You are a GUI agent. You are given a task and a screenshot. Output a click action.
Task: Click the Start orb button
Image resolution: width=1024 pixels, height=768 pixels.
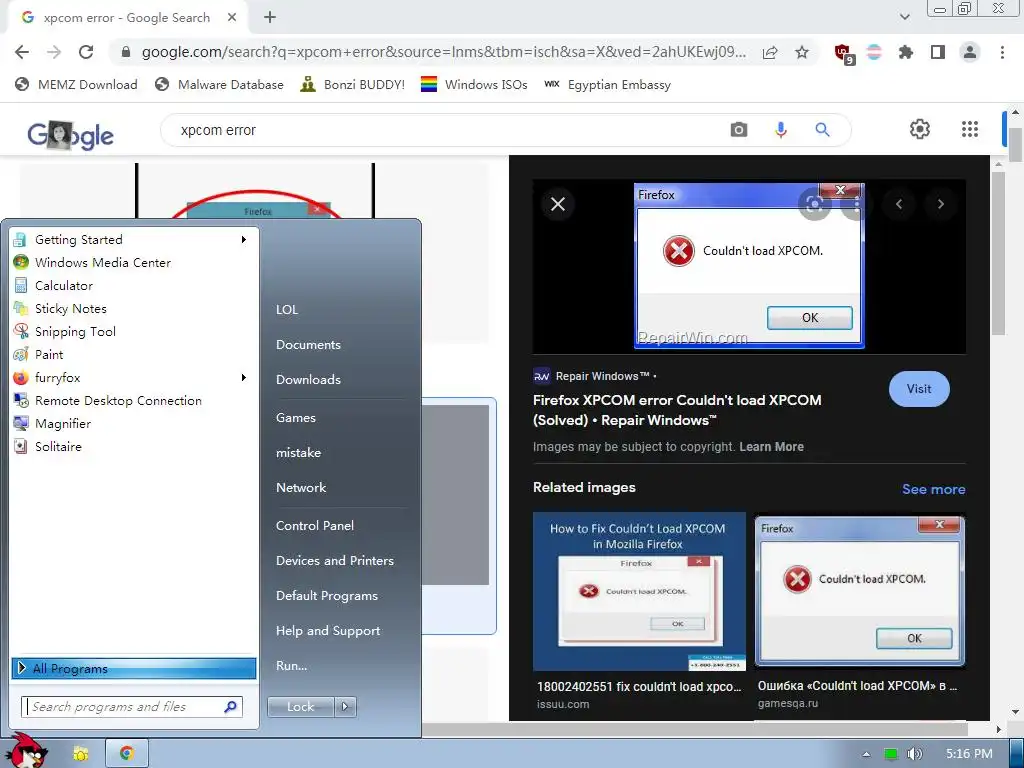(29, 751)
